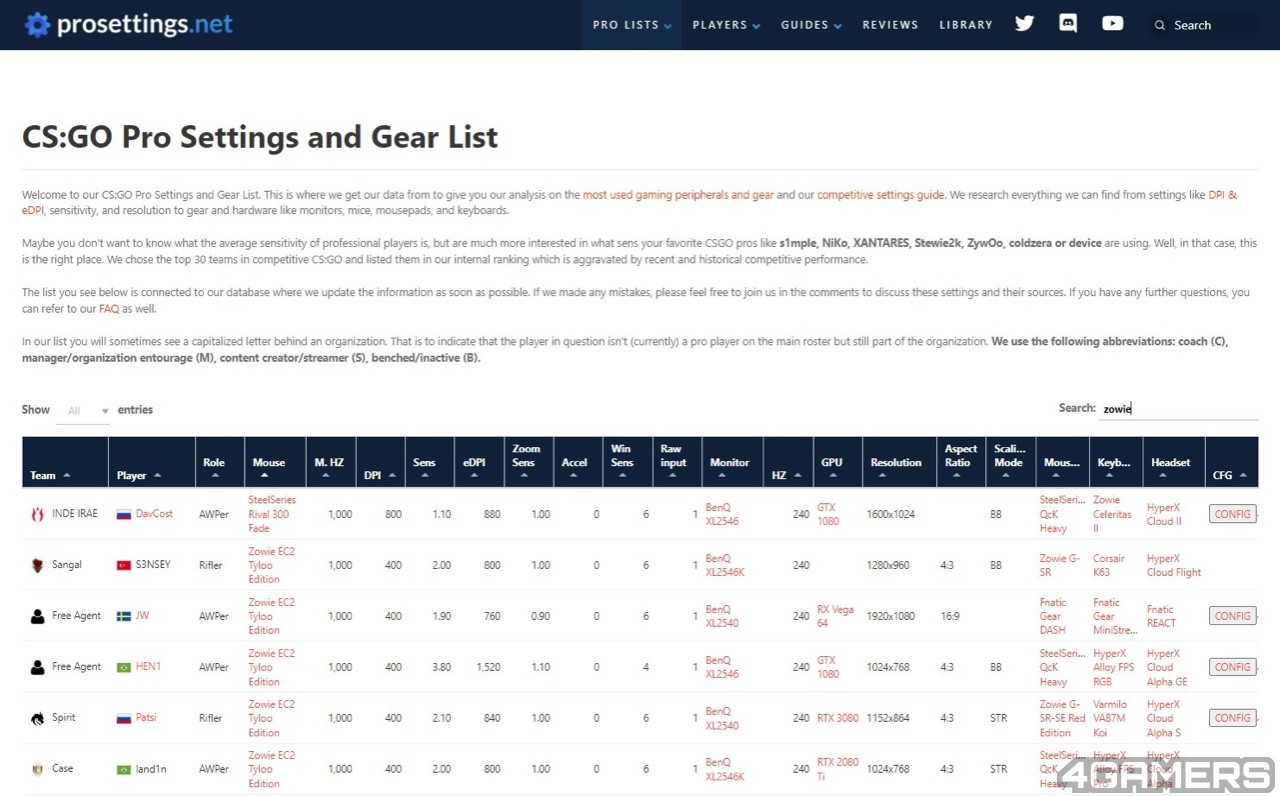
Task: Expand the GUIDES menu
Action: click(812, 25)
